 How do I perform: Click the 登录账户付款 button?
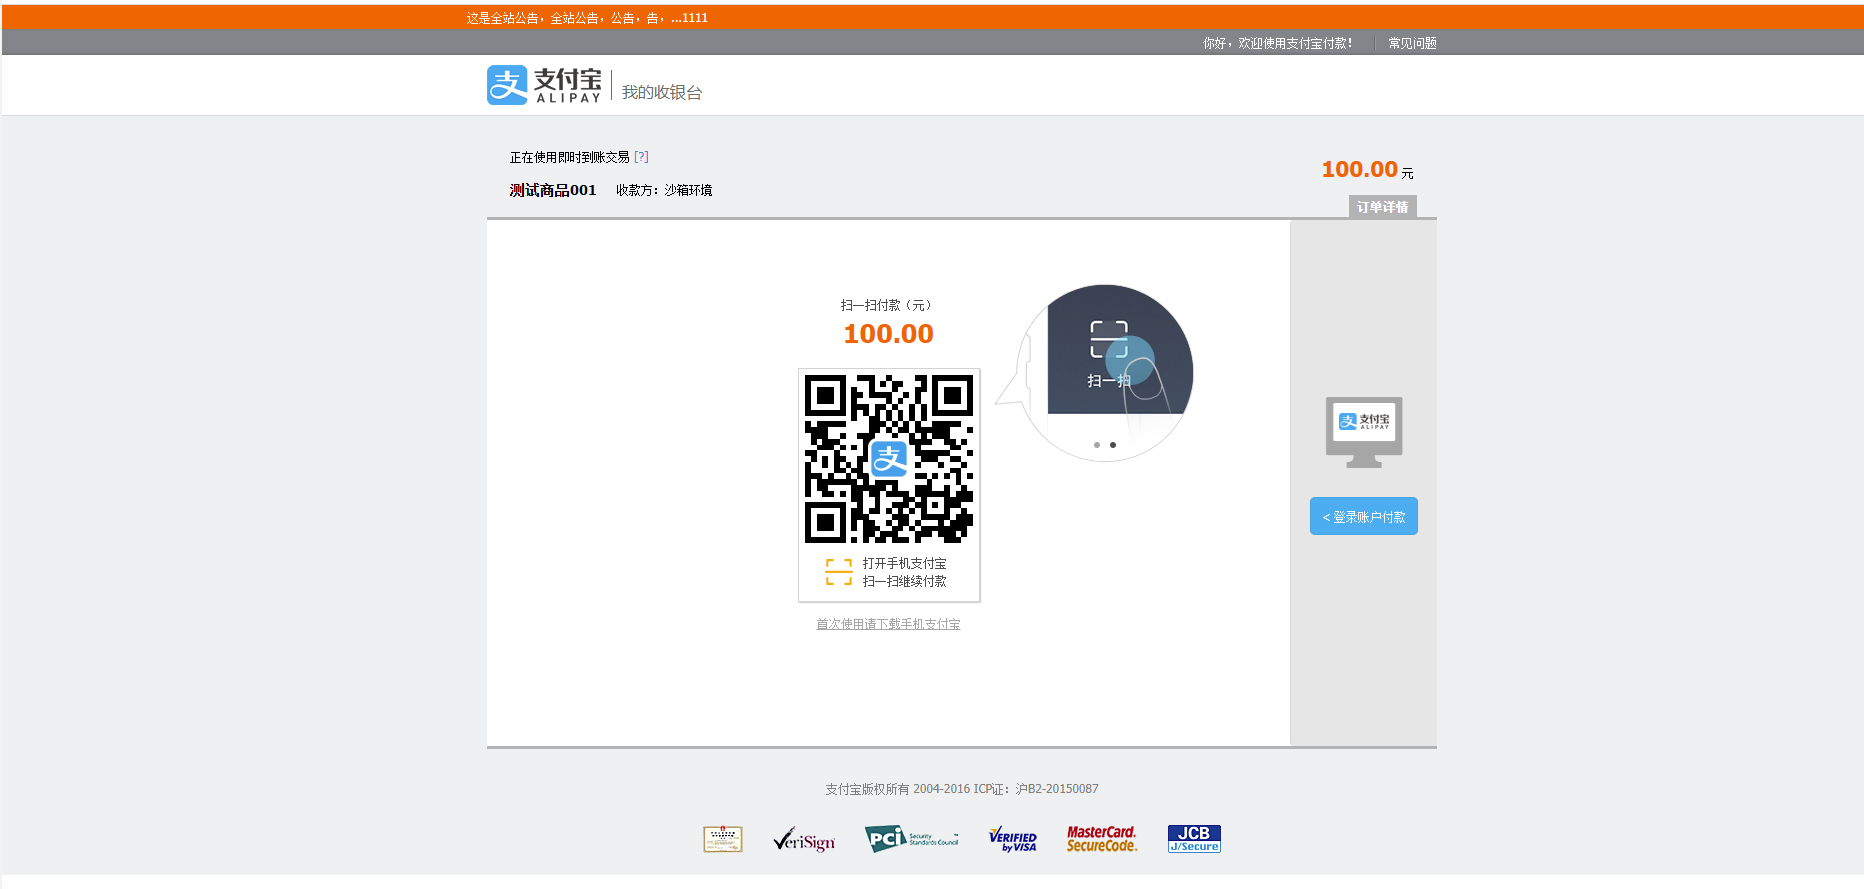tap(1364, 516)
